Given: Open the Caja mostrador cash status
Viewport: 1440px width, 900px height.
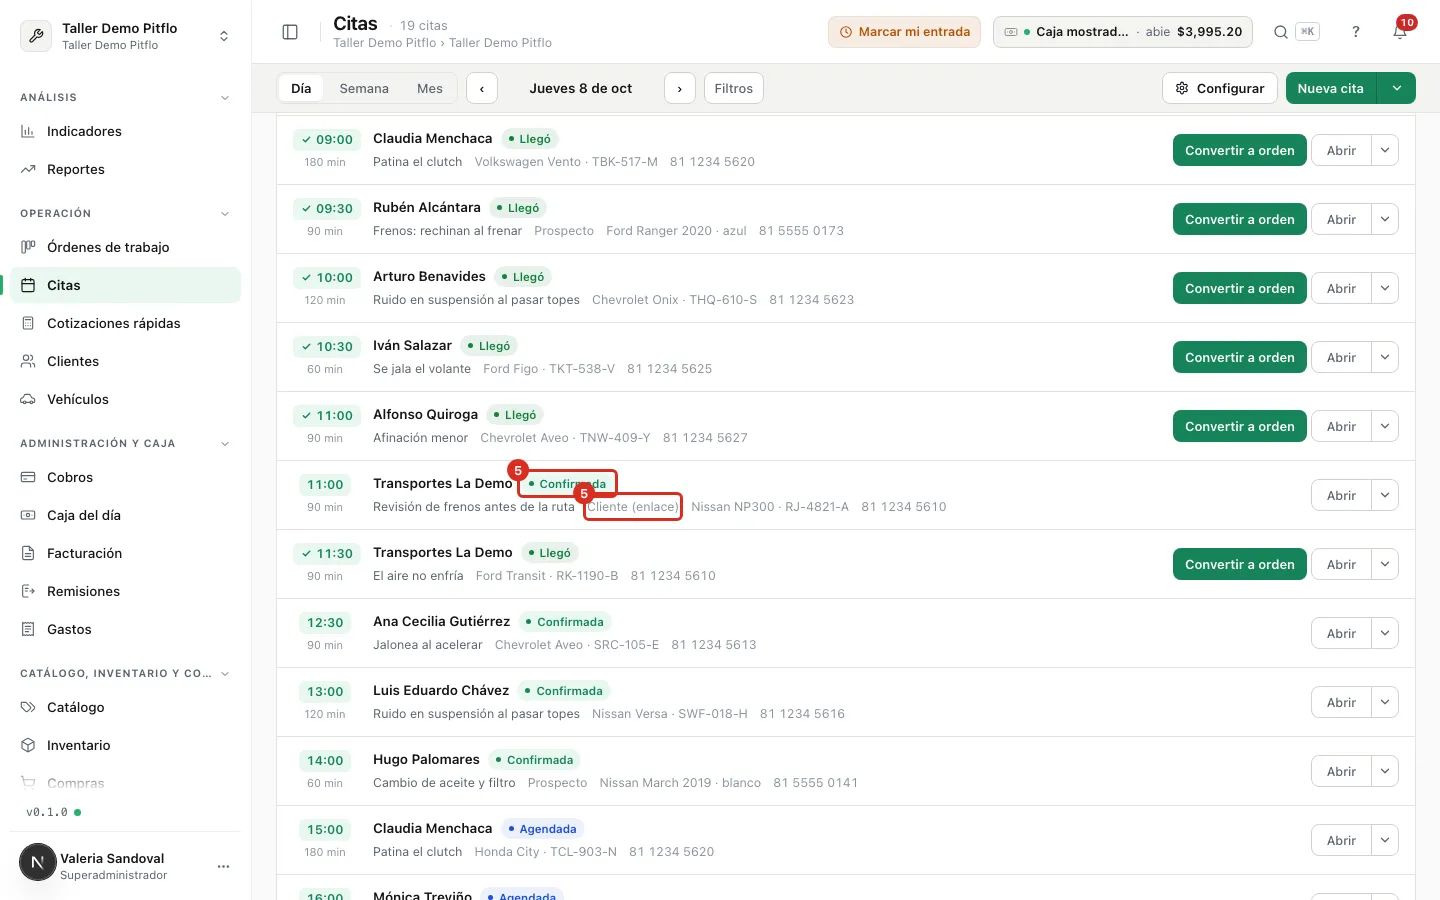Looking at the screenshot, I should point(1123,32).
